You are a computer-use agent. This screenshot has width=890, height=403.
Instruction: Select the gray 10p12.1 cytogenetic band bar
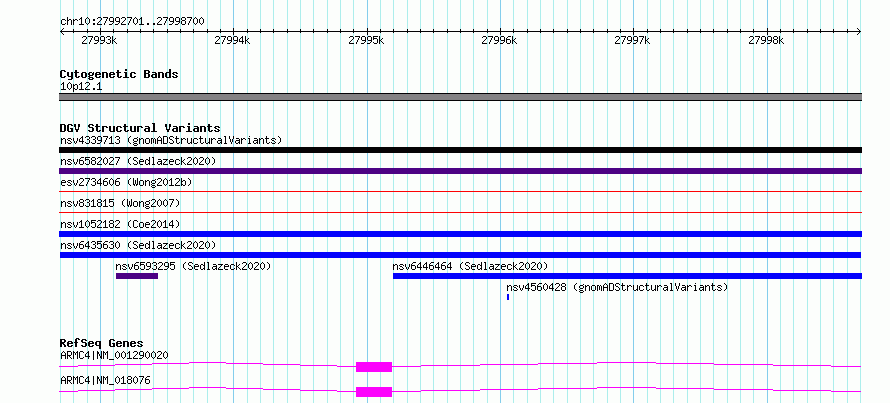(460, 97)
